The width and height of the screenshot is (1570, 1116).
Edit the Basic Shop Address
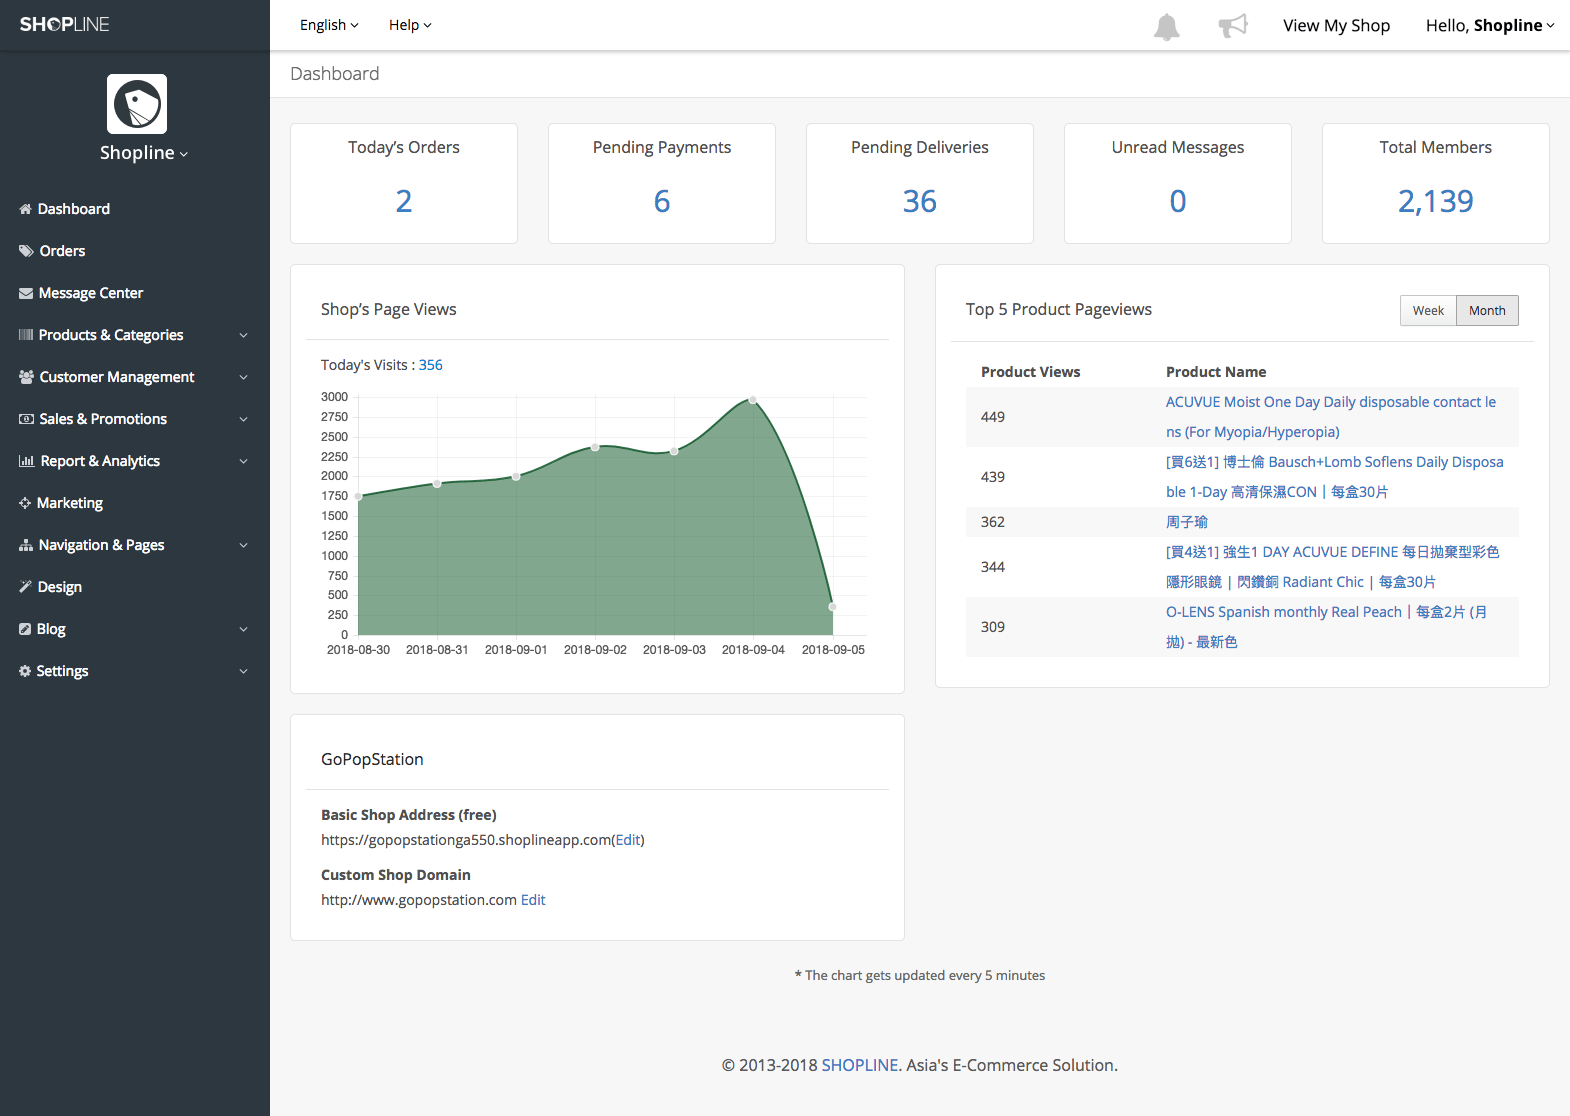628,840
